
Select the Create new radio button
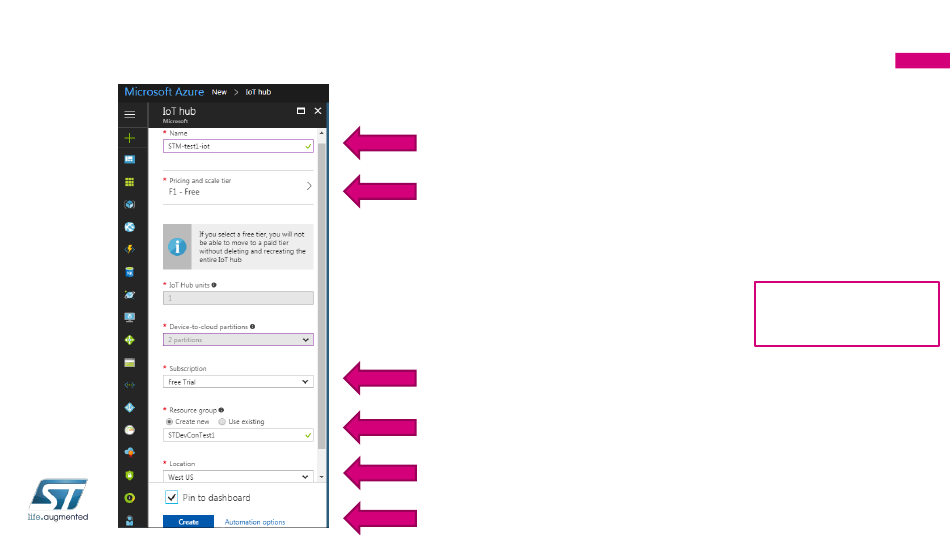pyautogui.click(x=170, y=422)
